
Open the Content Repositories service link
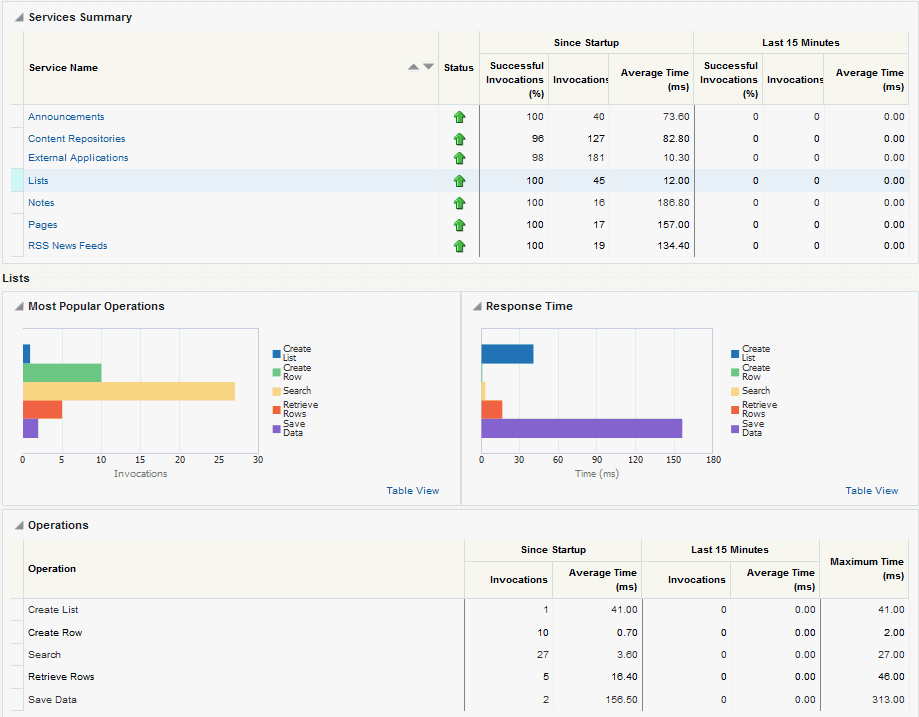point(77,139)
